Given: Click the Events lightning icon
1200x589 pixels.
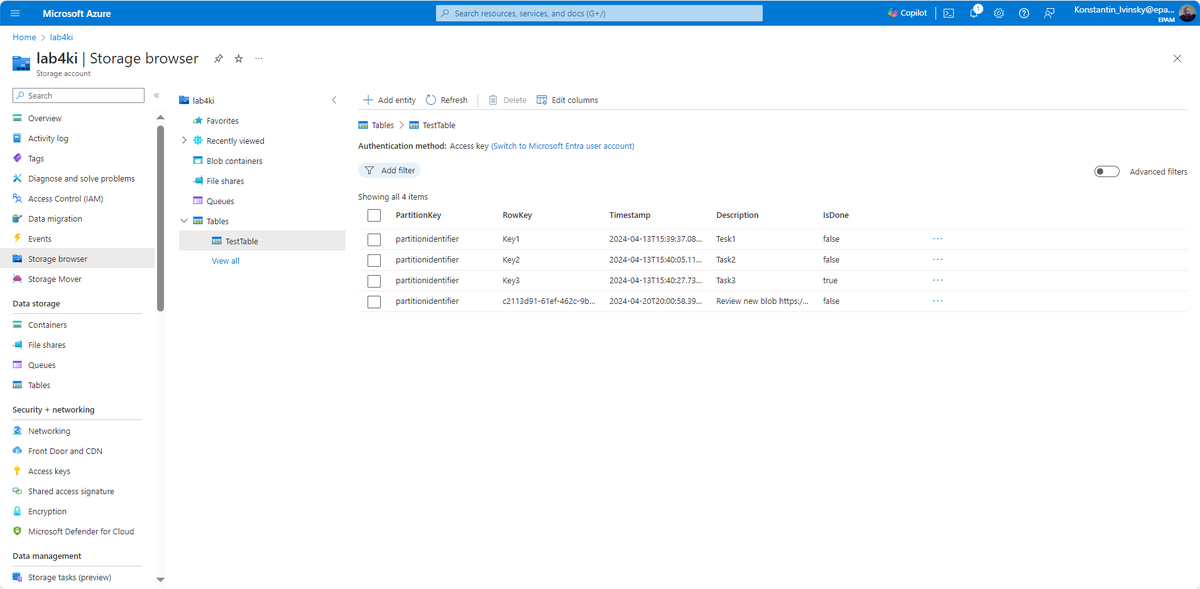Looking at the screenshot, I should point(18,239).
